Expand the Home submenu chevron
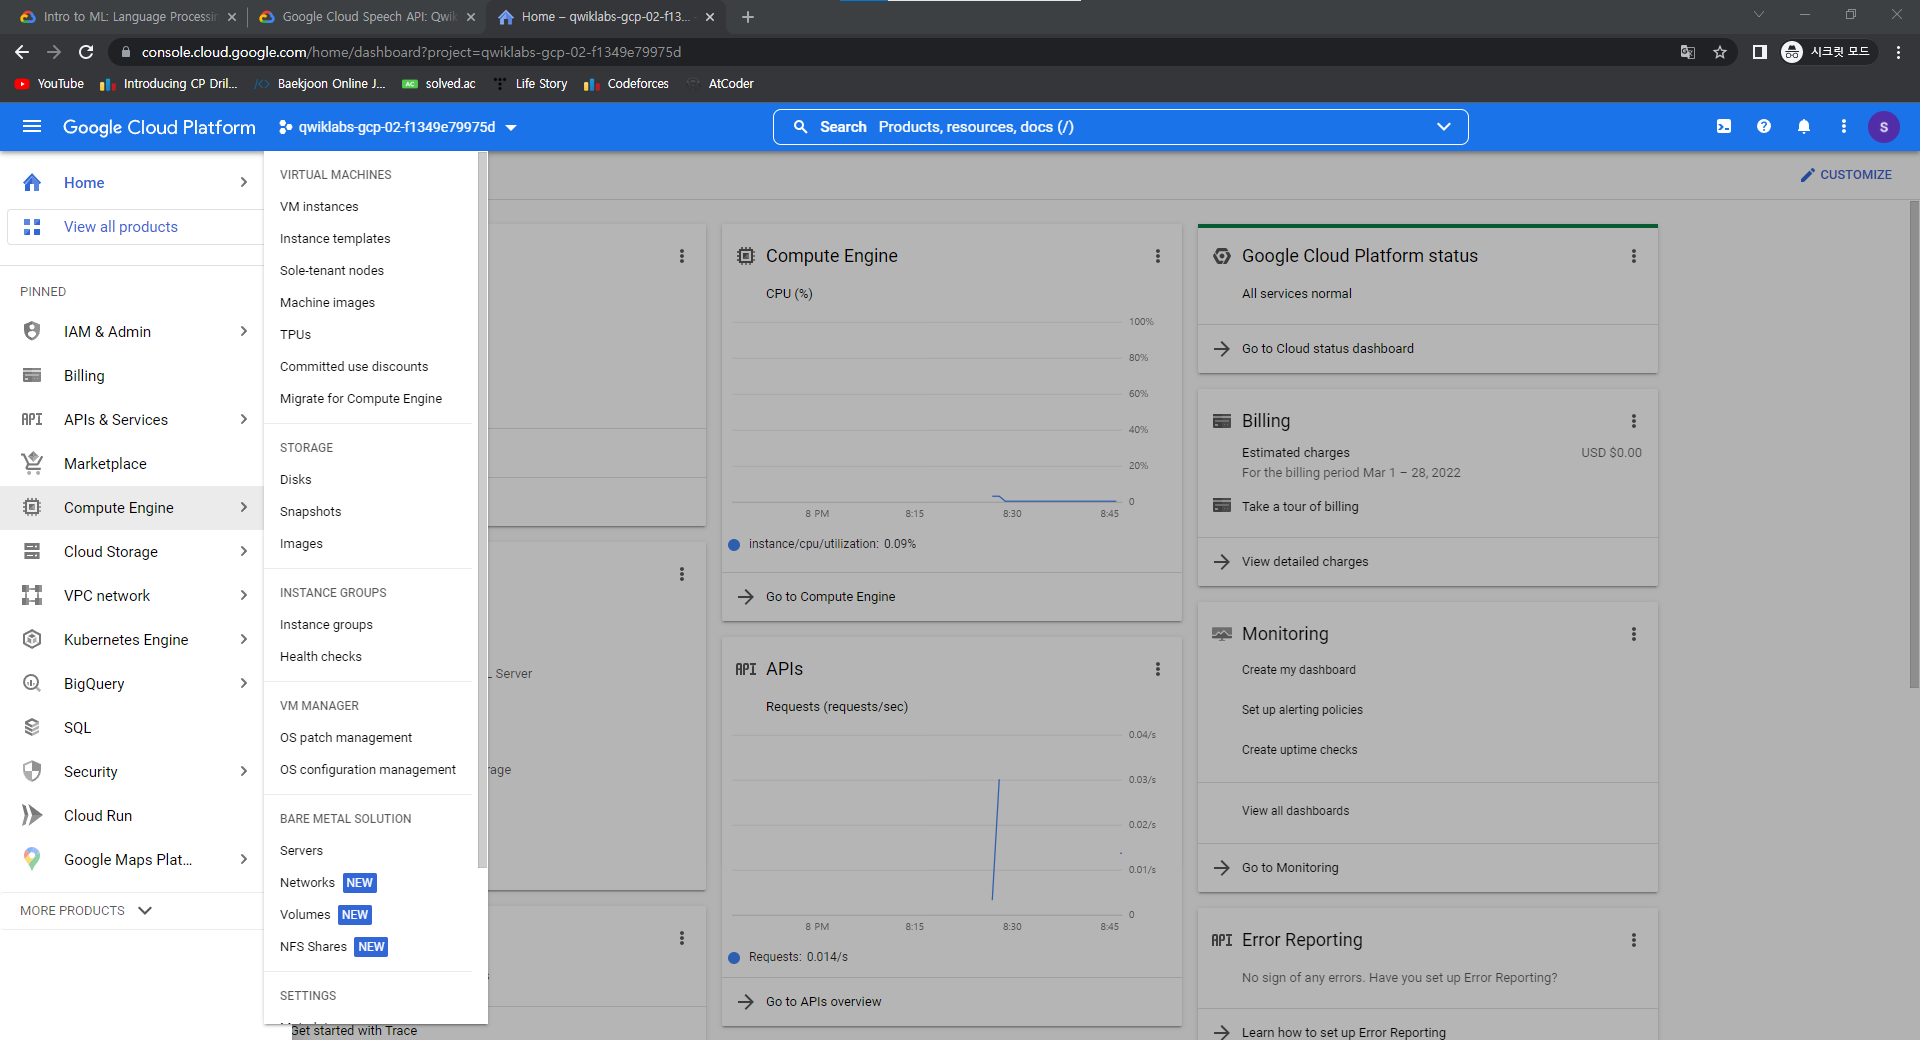 (243, 182)
